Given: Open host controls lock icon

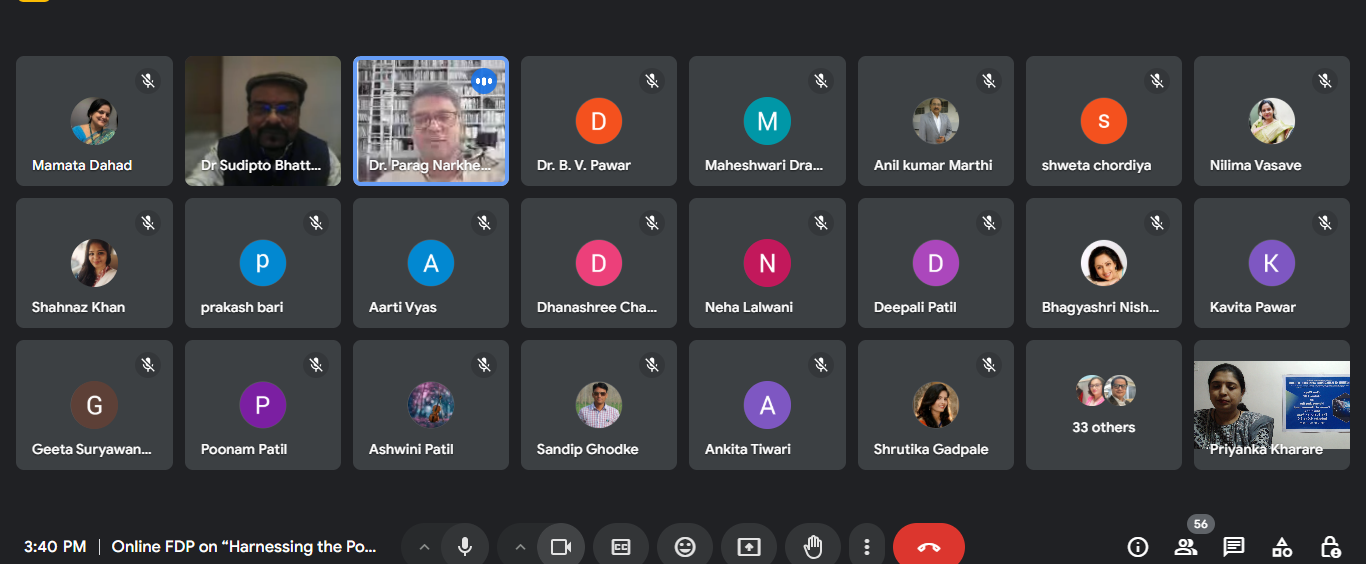Looking at the screenshot, I should coord(1330,547).
